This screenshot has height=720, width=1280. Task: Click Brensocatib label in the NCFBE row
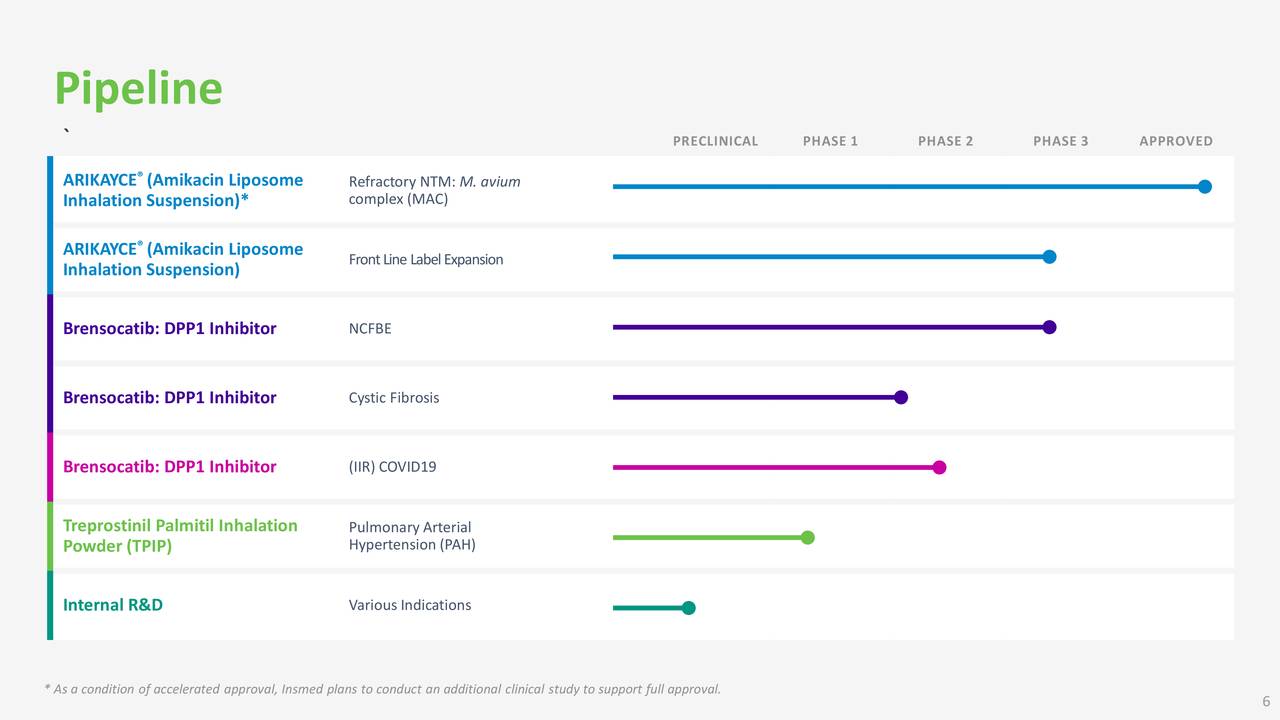coord(169,328)
